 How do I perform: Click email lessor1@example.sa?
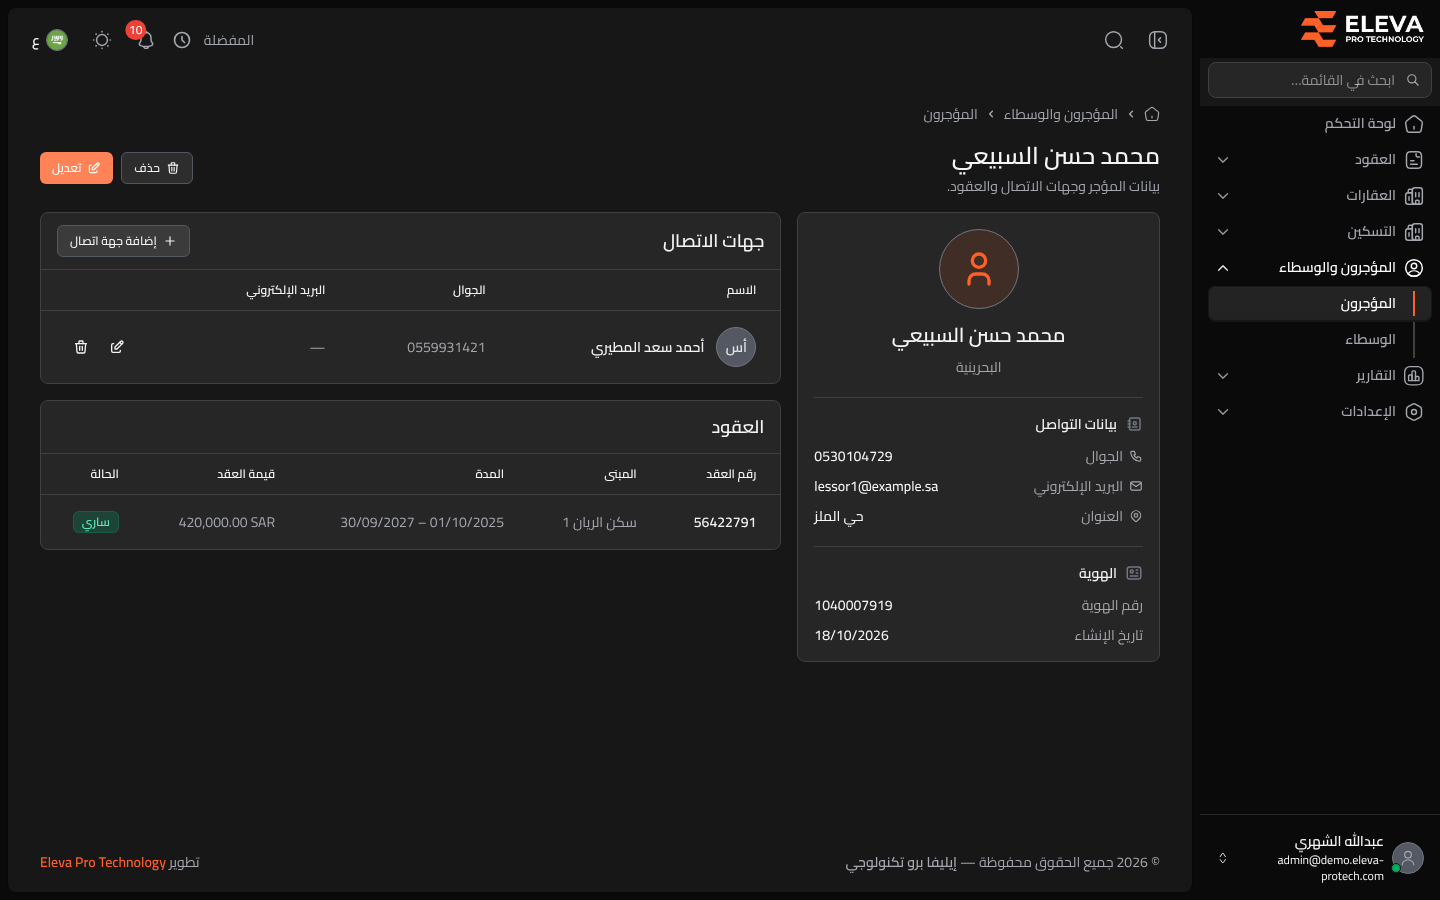876,487
